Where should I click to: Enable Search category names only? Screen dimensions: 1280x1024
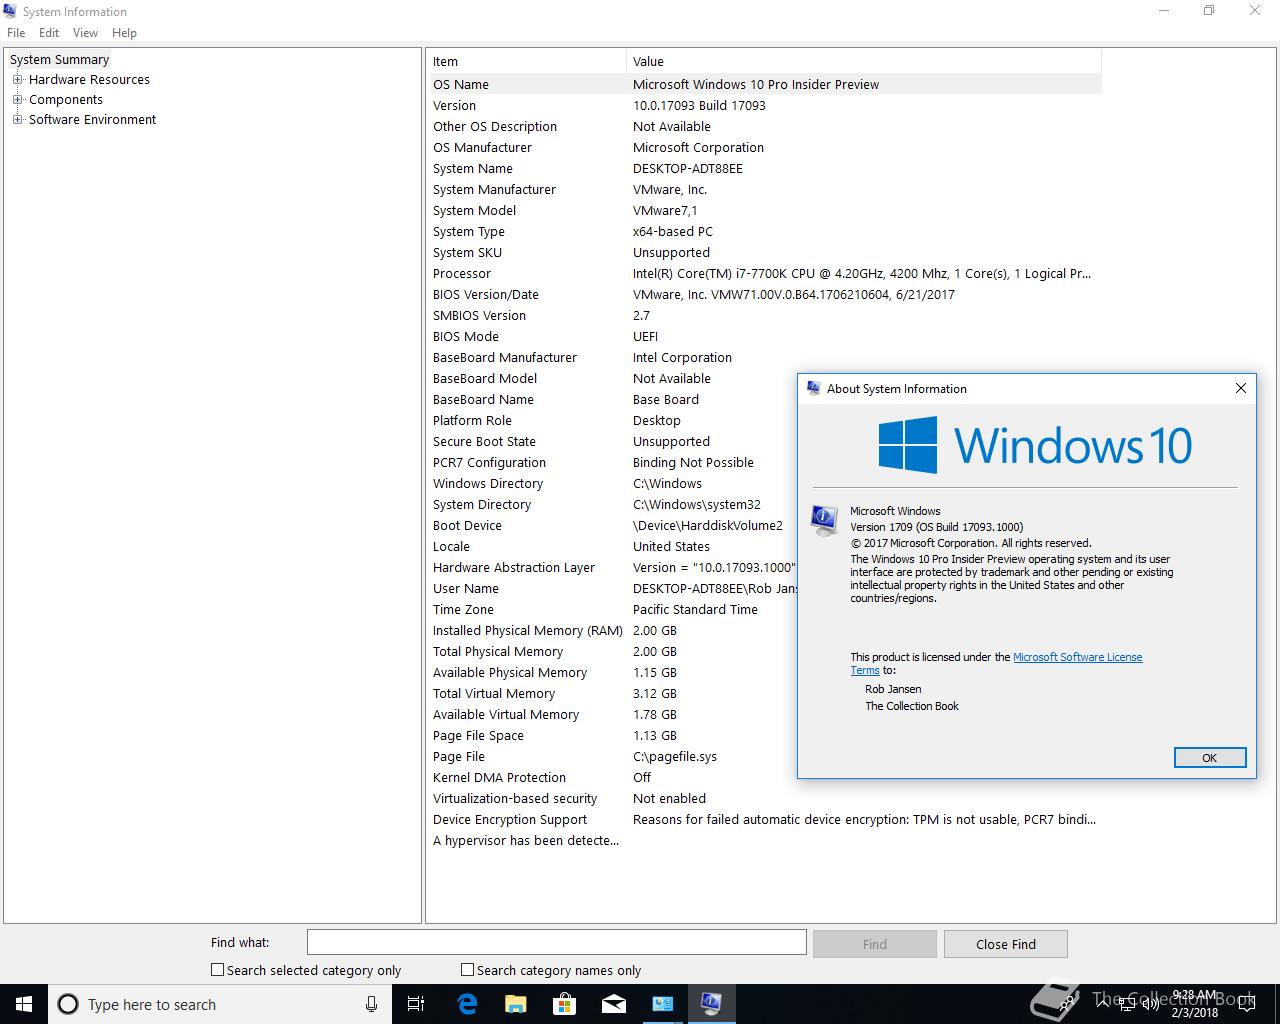[x=467, y=969]
